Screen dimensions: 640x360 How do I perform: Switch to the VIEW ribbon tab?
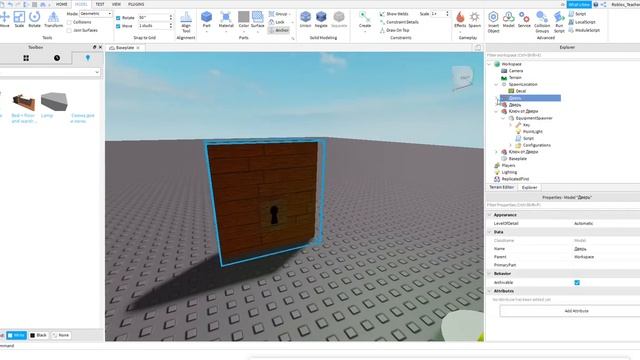pos(116,4)
